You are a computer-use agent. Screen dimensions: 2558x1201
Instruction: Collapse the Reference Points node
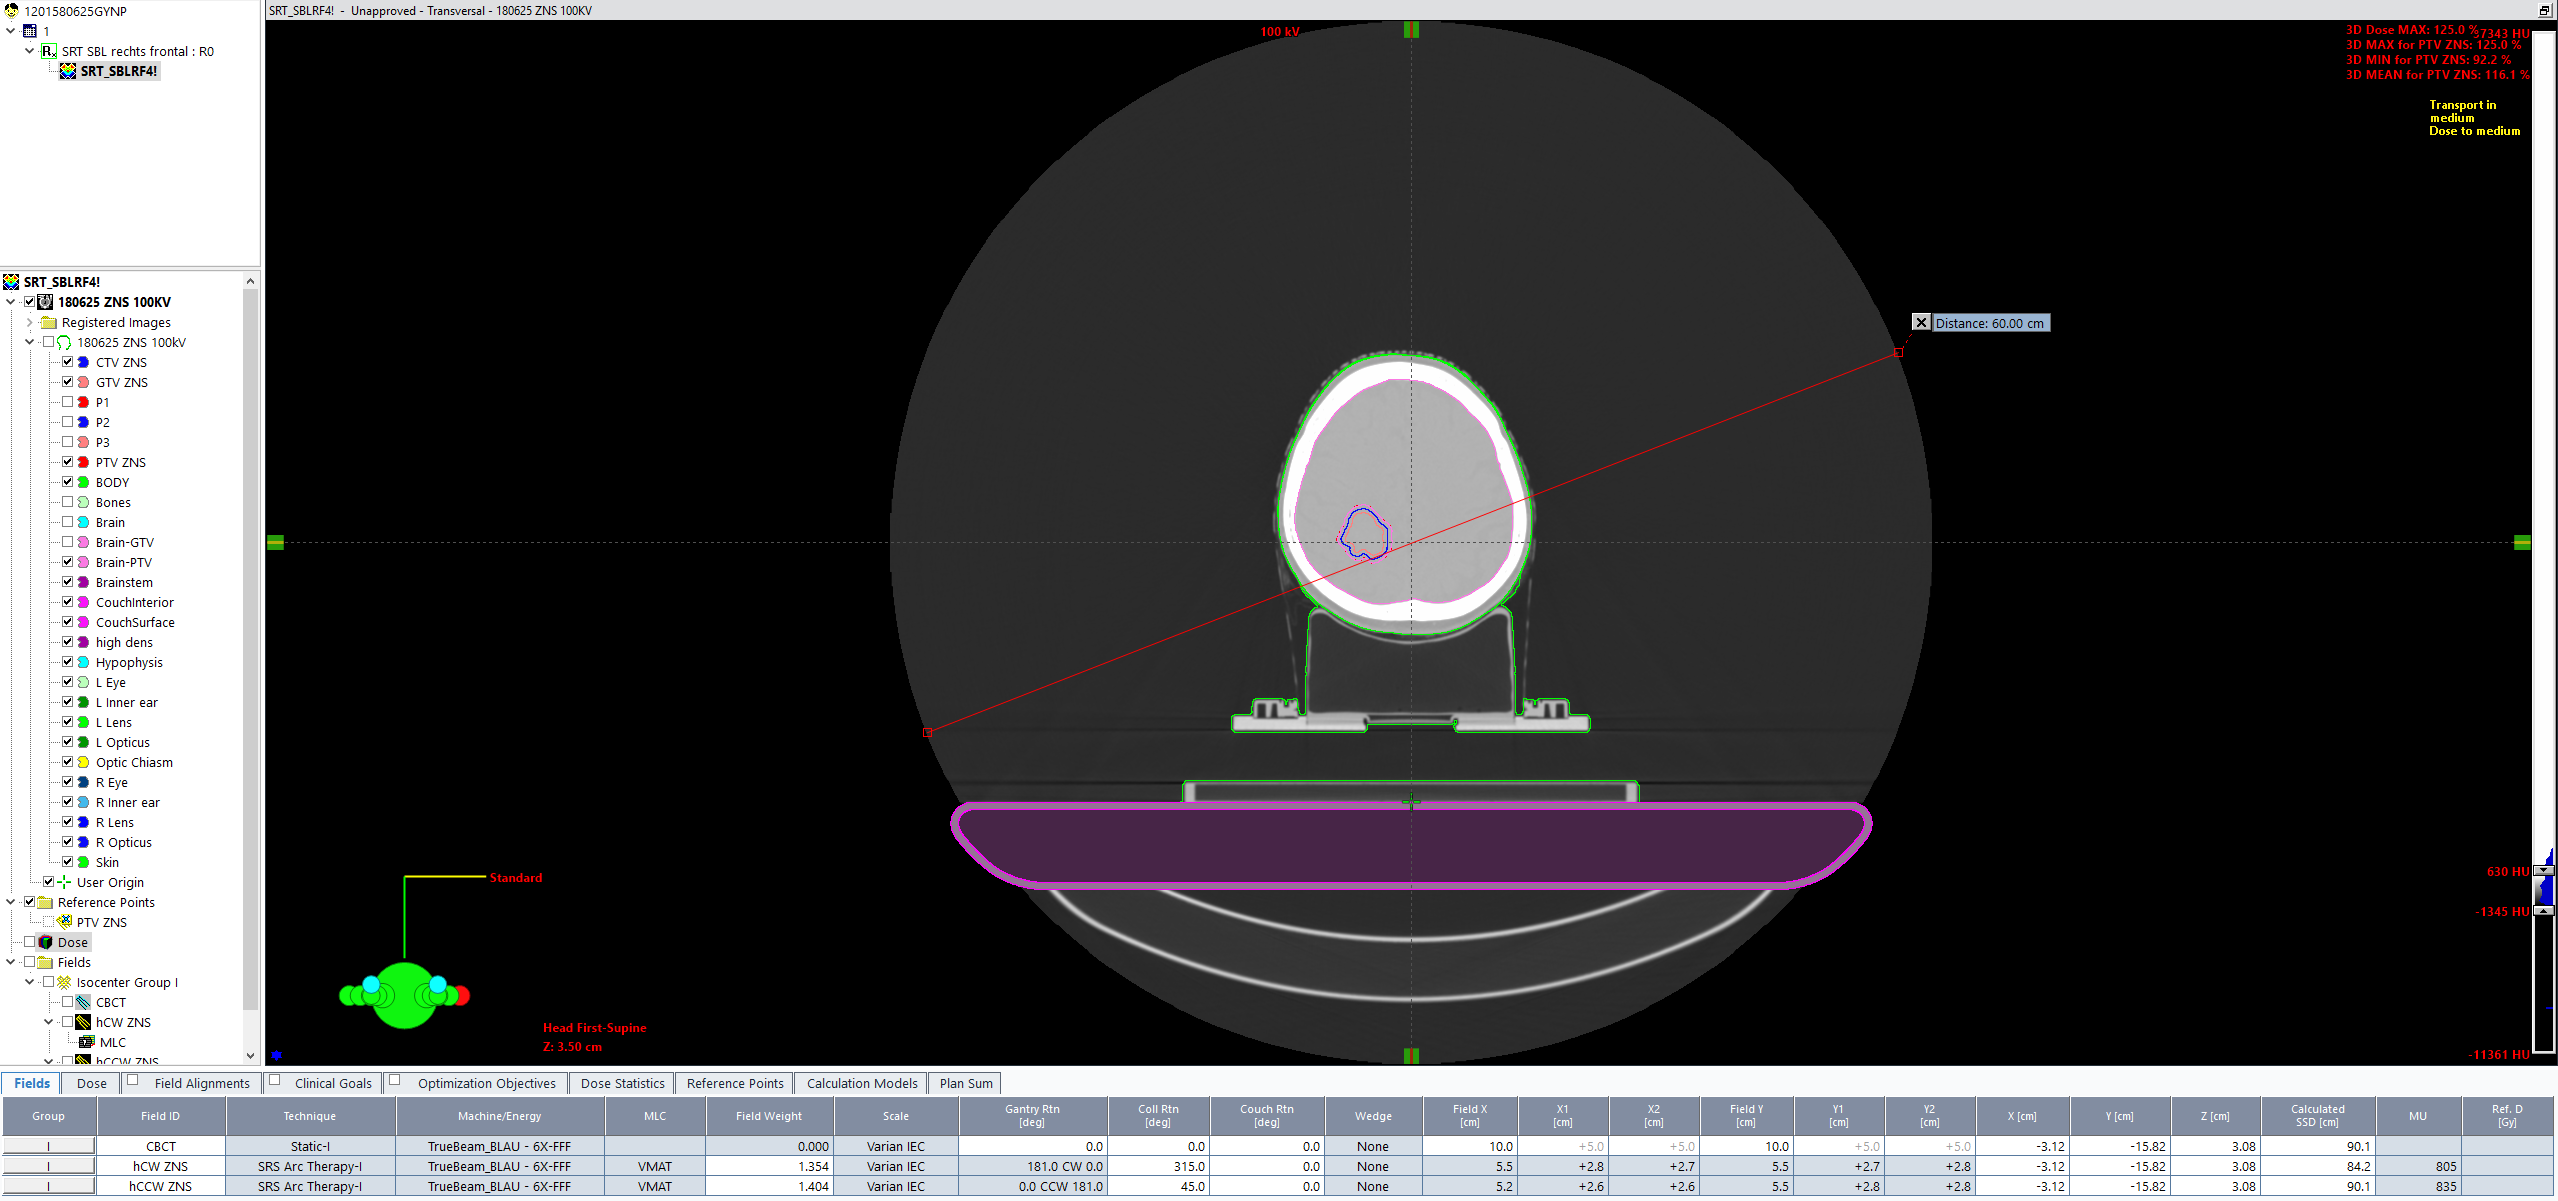[10, 902]
